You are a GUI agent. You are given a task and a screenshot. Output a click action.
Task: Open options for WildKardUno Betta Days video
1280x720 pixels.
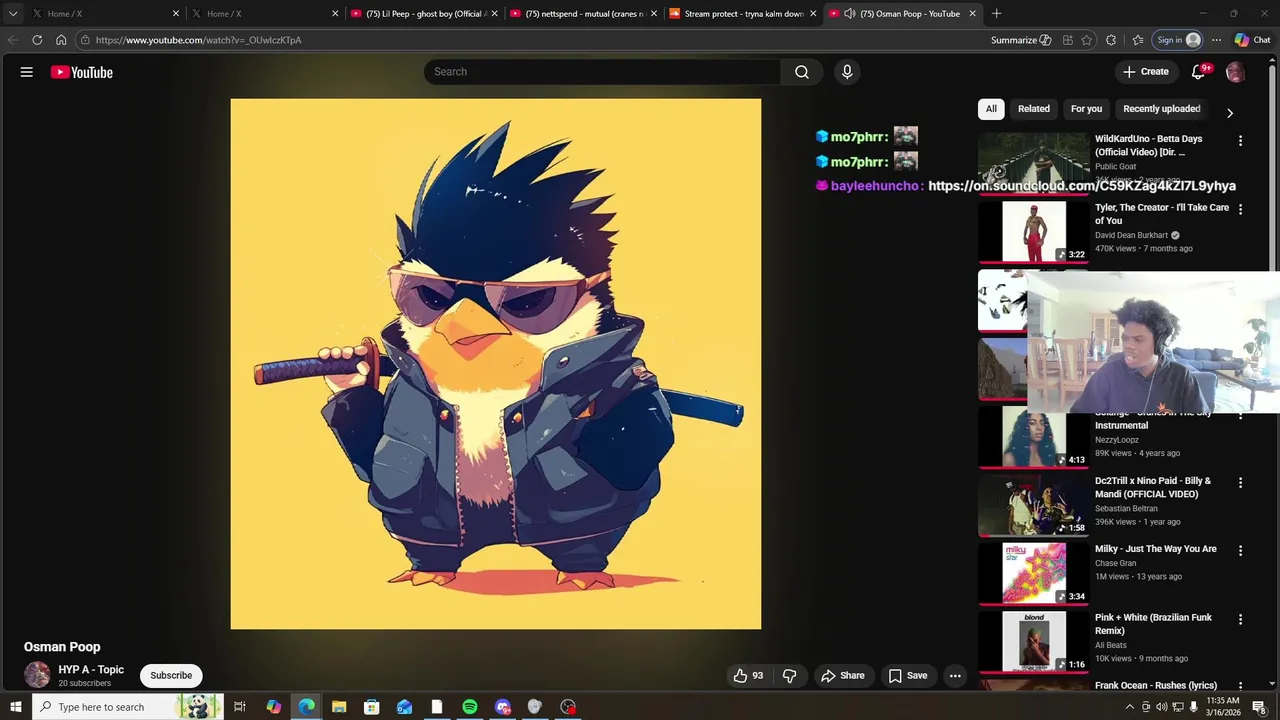point(1241,141)
